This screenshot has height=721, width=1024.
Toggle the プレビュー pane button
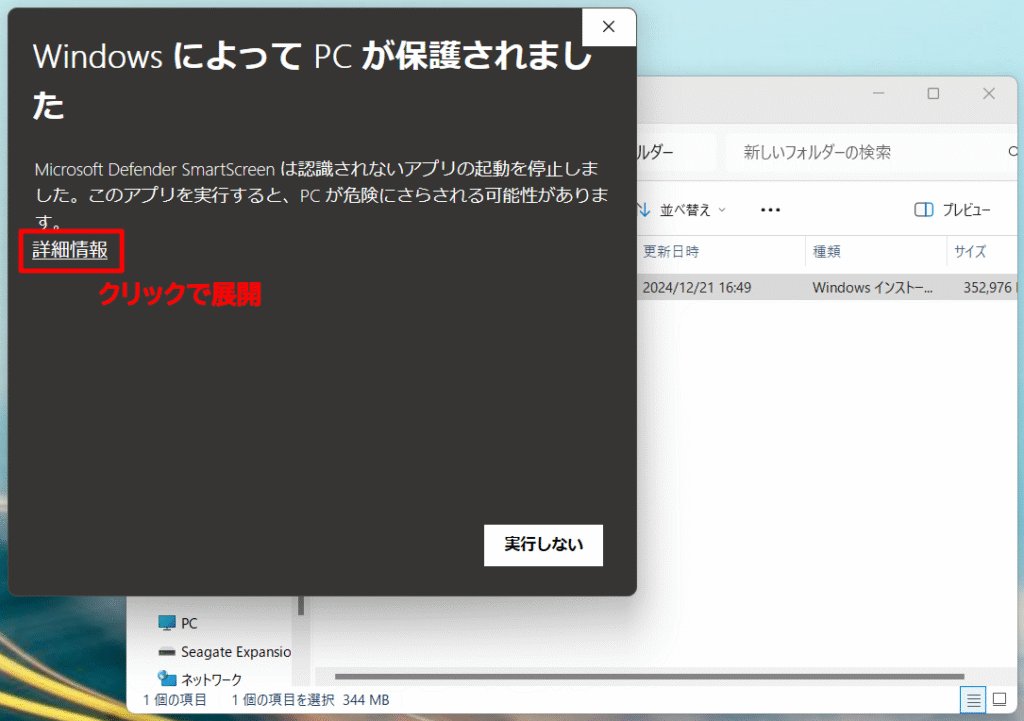pos(952,210)
